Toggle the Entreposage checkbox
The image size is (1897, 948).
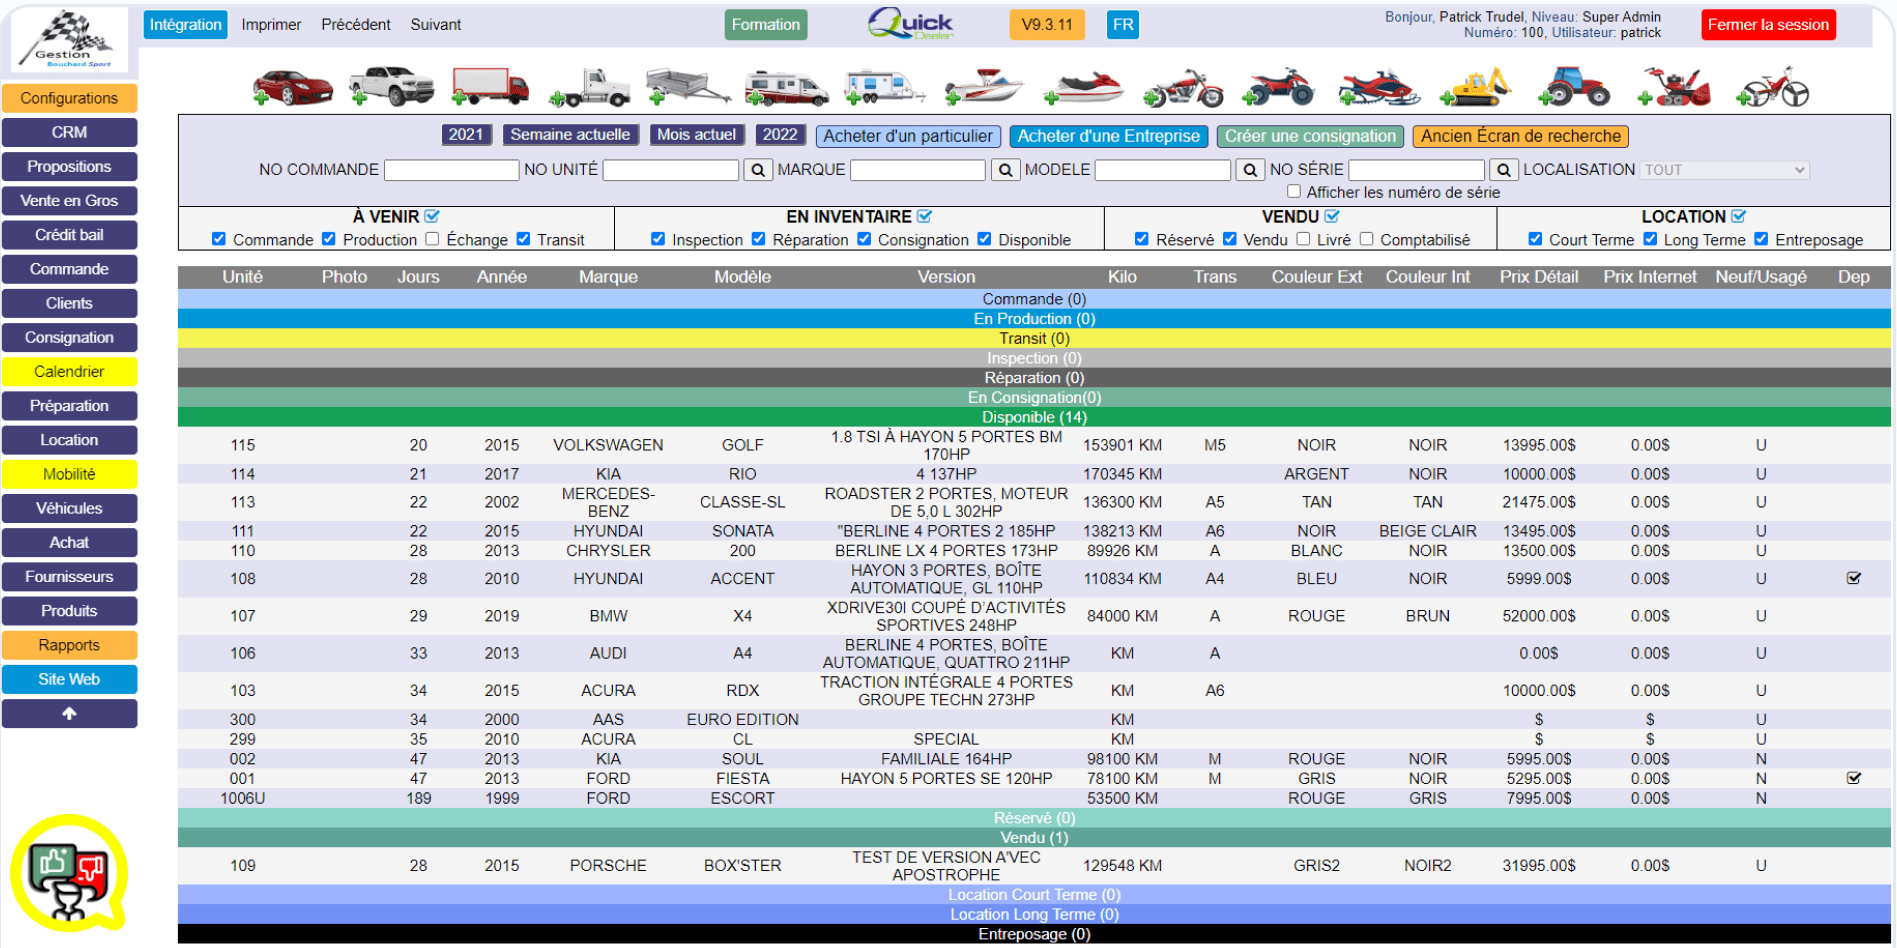[1761, 239]
